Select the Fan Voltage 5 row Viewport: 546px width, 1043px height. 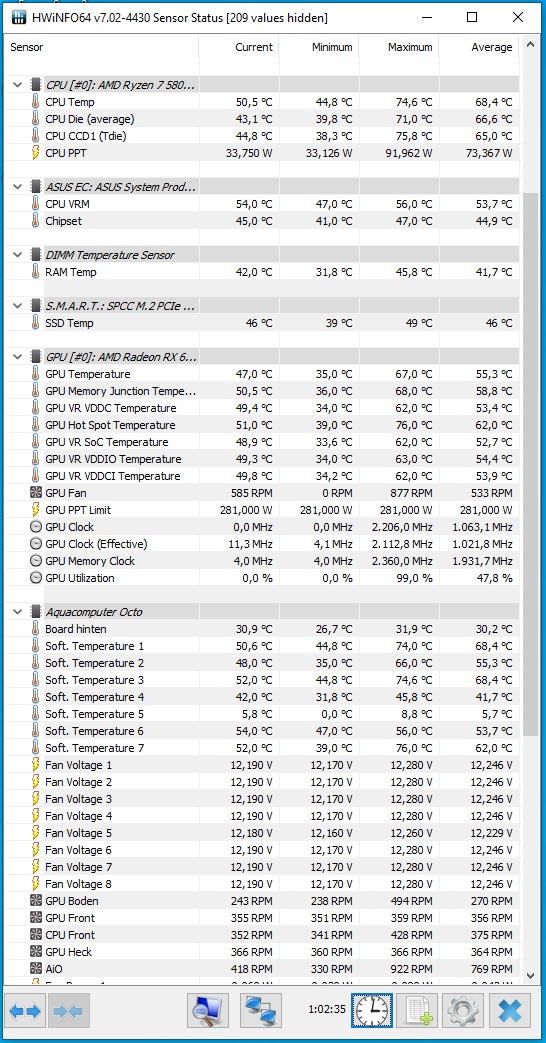tap(261, 833)
